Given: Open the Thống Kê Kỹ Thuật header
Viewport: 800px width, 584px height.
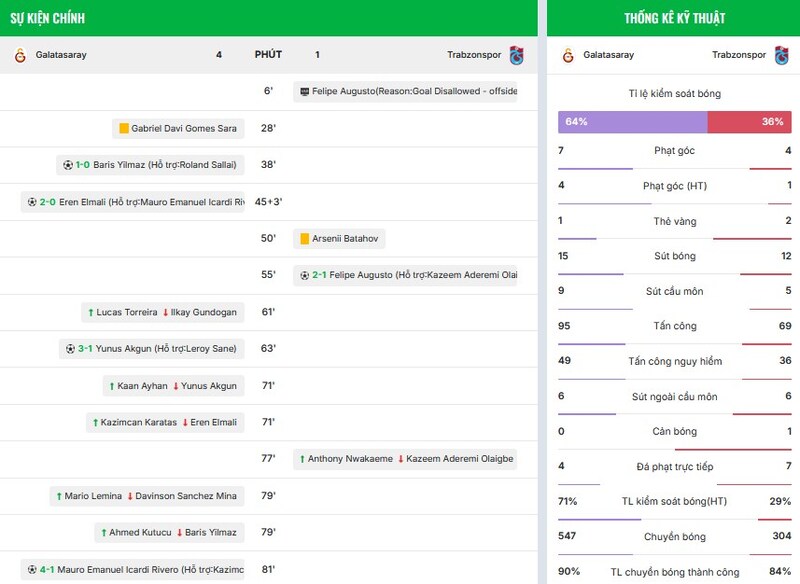Looking at the screenshot, I should (x=674, y=18).
